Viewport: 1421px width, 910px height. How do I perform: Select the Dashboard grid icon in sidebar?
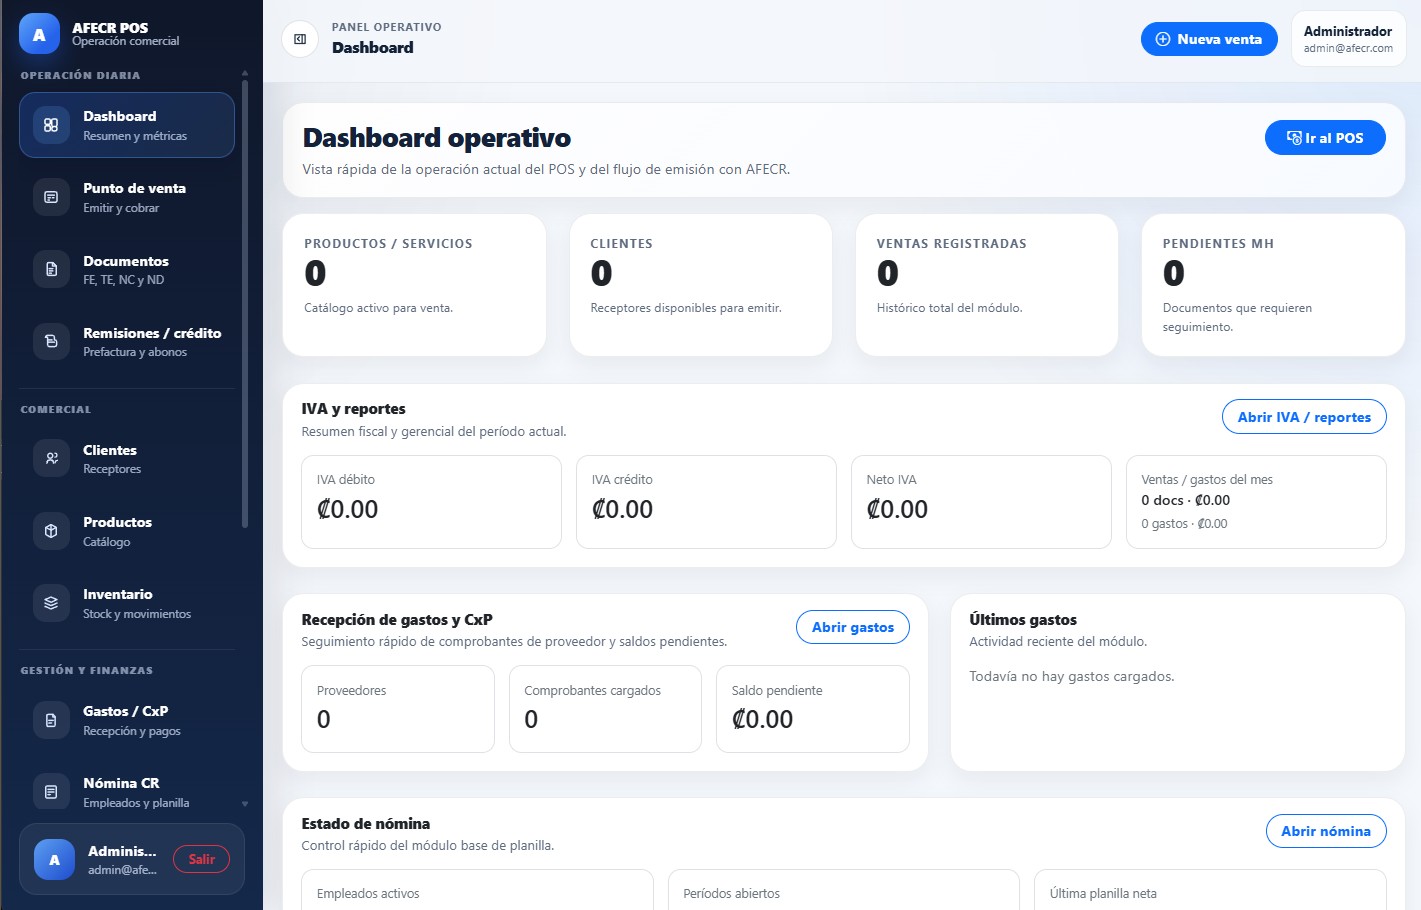(51, 124)
